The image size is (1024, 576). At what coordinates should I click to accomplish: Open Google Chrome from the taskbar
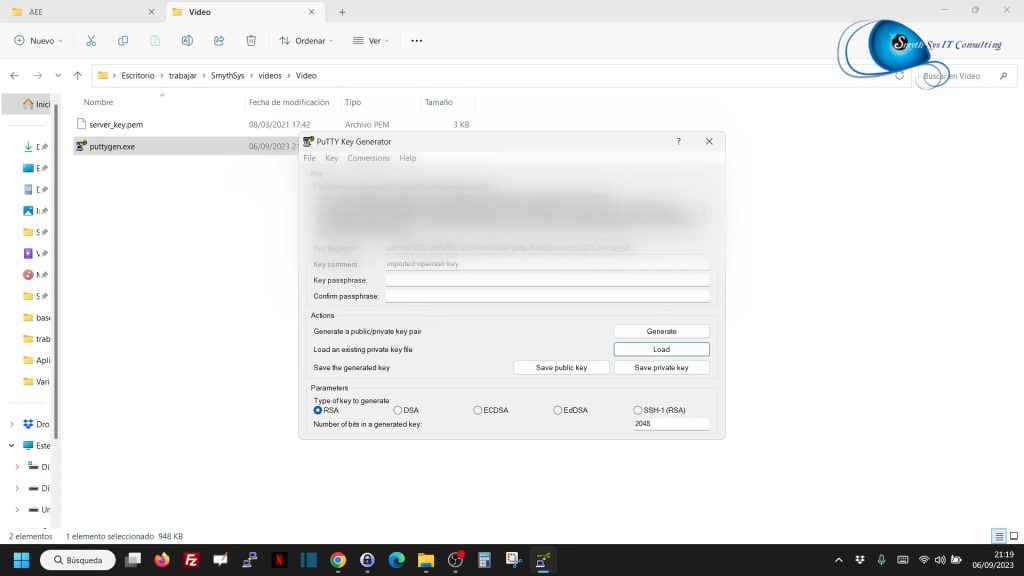338,560
